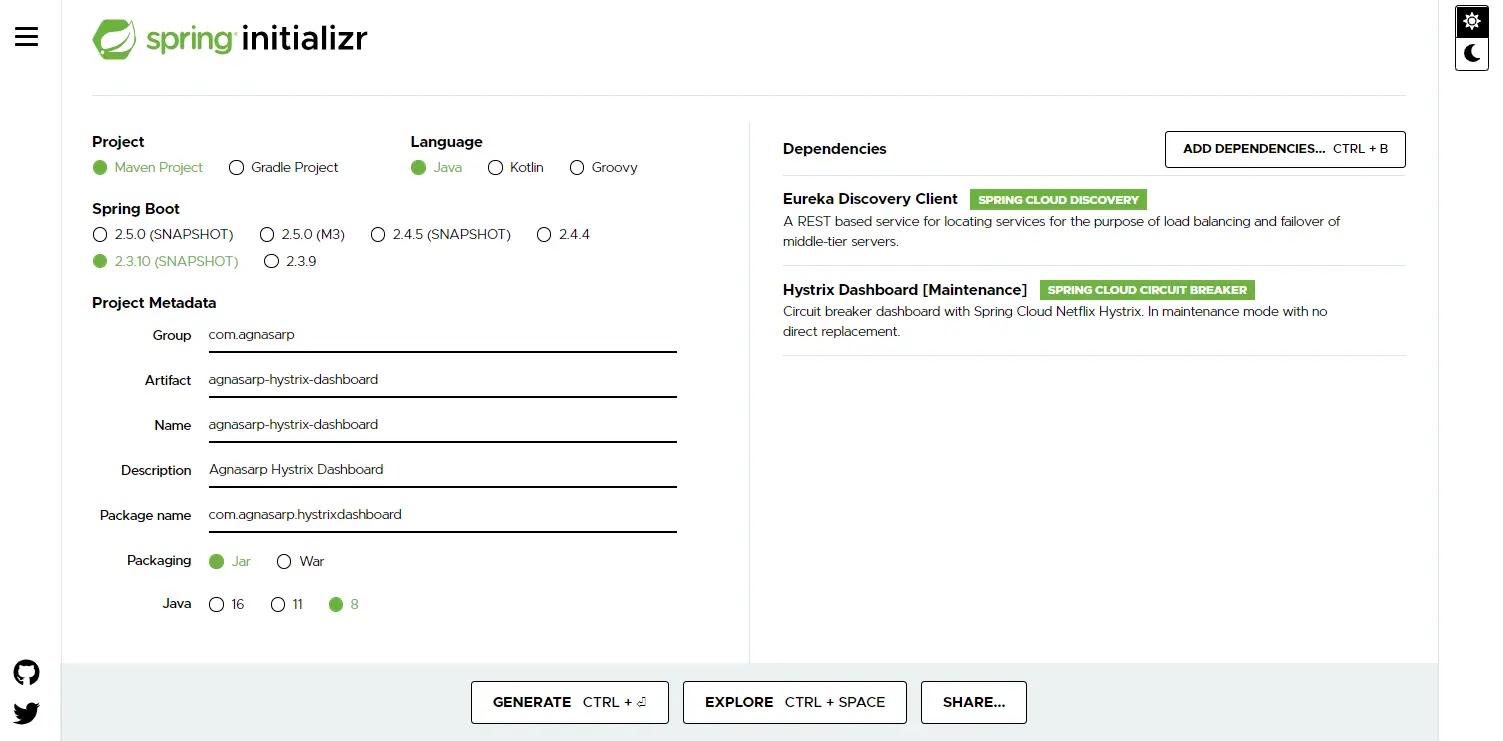Click the SHARE button
Viewport: 1503px width, 741px height.
click(x=974, y=702)
